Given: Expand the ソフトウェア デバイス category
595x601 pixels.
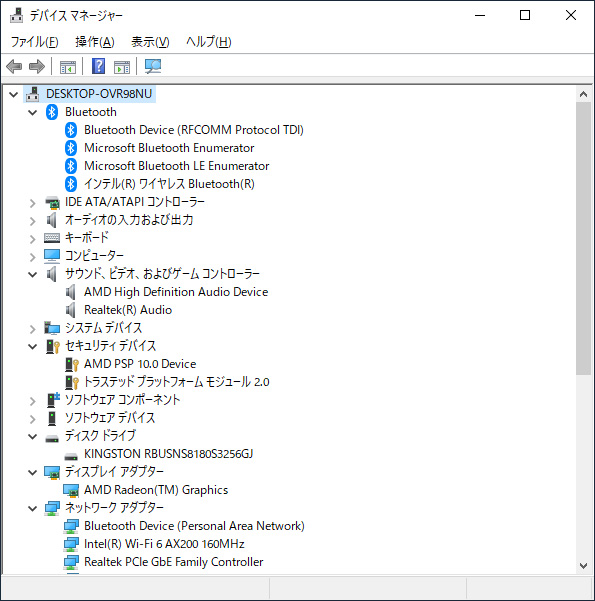Looking at the screenshot, I should click(x=33, y=419).
